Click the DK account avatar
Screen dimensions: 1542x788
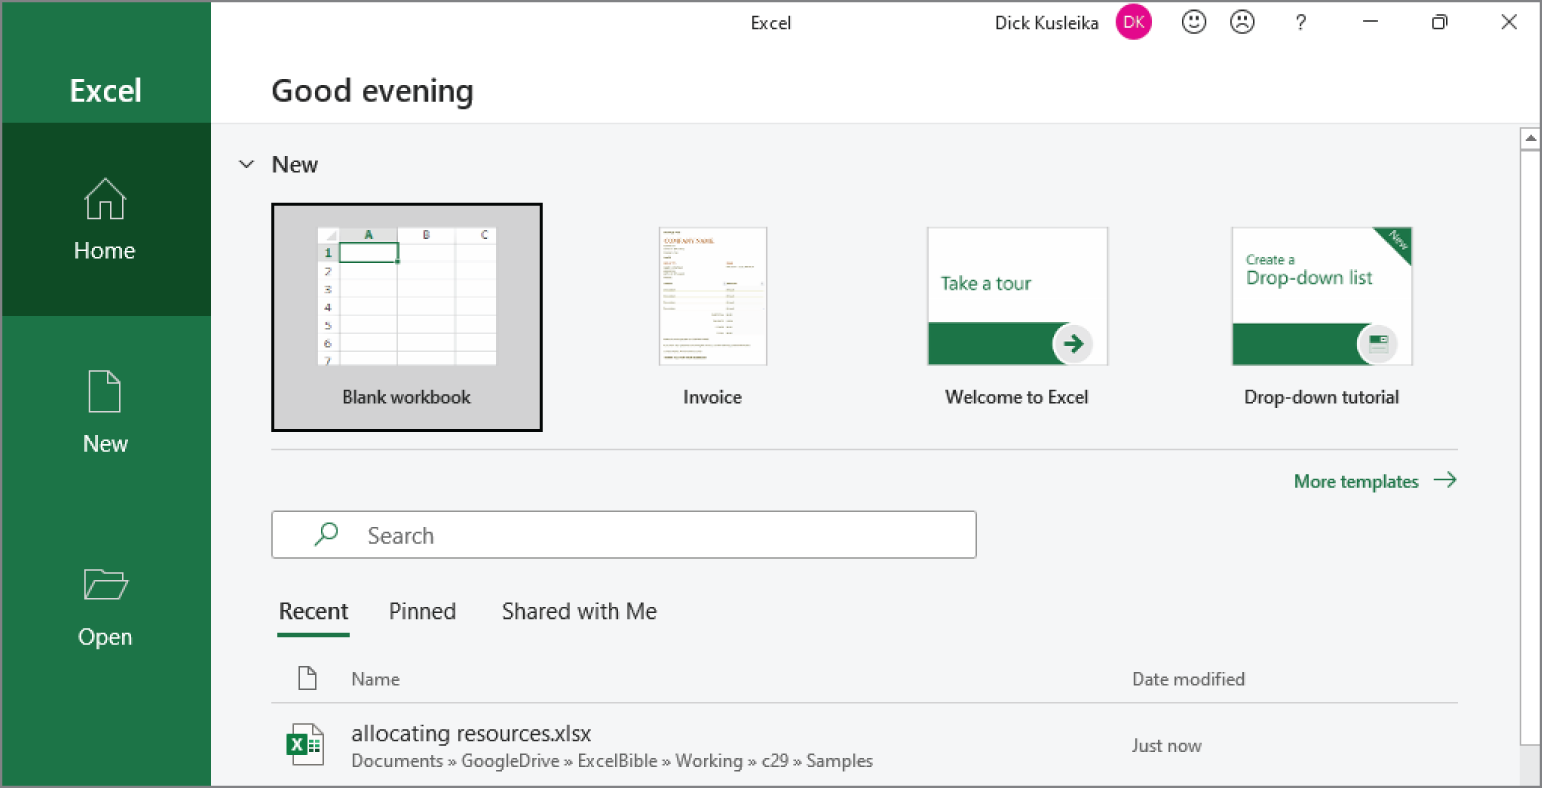pos(1134,22)
